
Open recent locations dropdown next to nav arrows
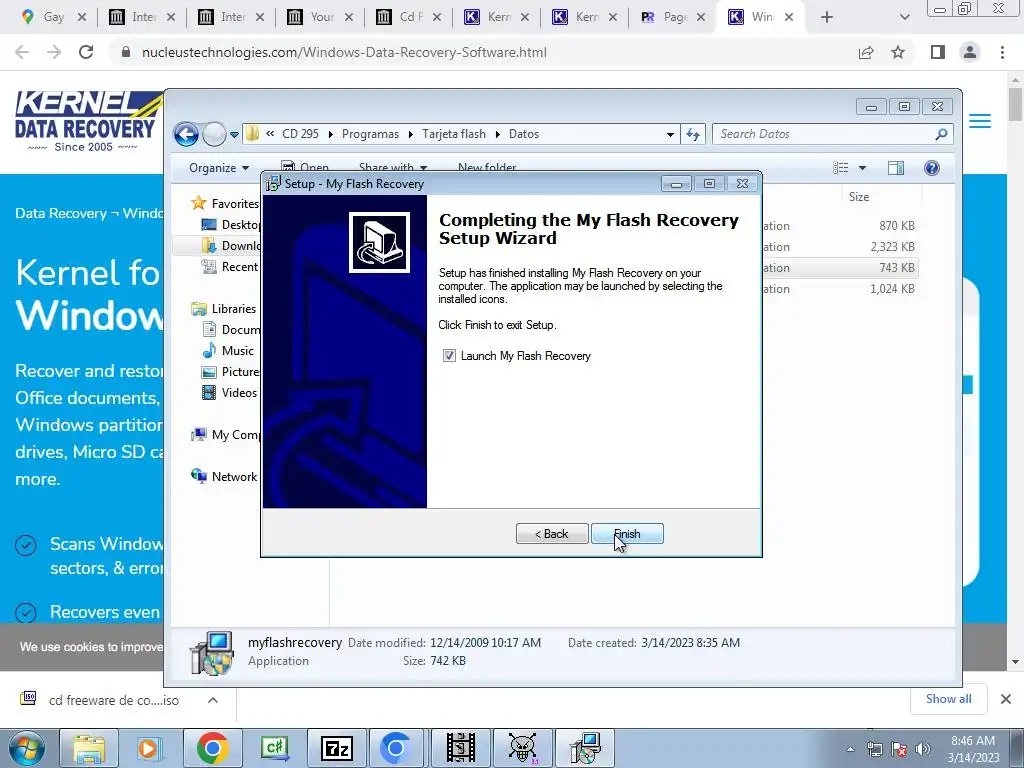pyautogui.click(x=234, y=135)
